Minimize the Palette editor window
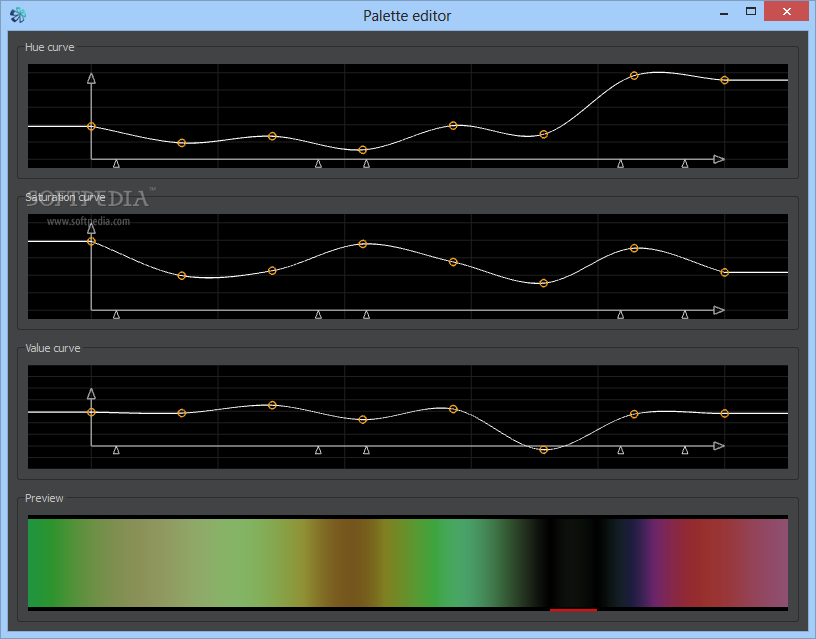Screen dimensions: 816x639 (724, 12)
